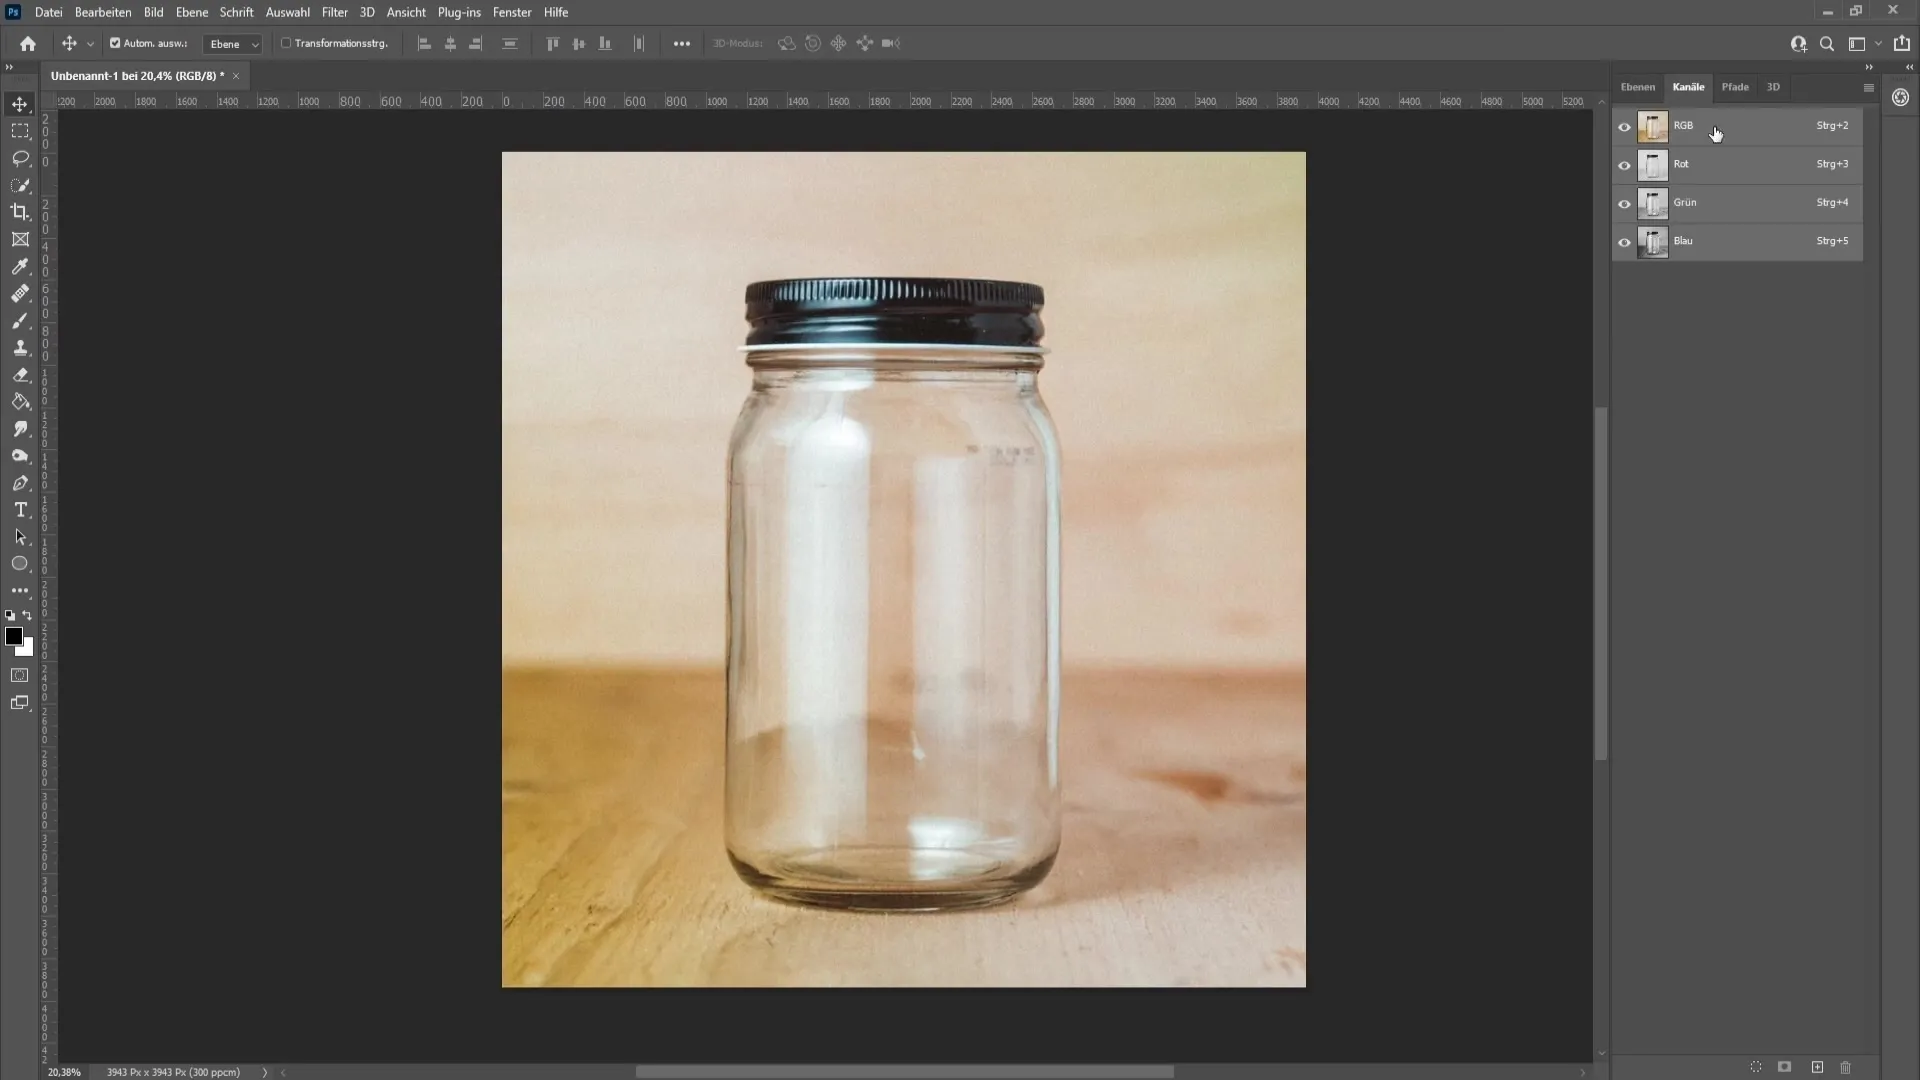Toggle visibility of Grün channel
The width and height of the screenshot is (1920, 1080).
tap(1625, 202)
